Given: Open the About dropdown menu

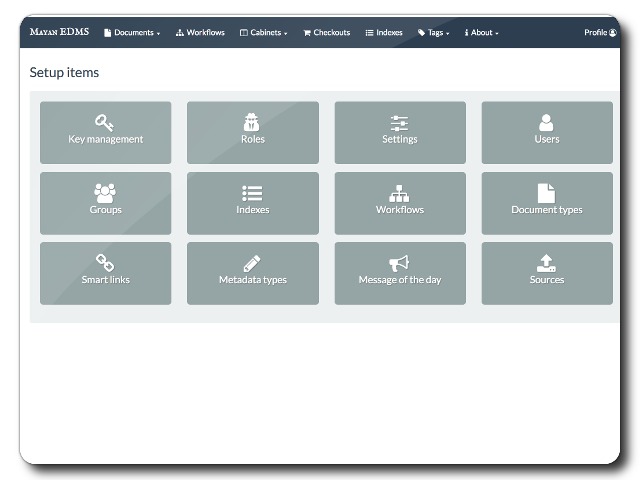Looking at the screenshot, I should click(482, 33).
